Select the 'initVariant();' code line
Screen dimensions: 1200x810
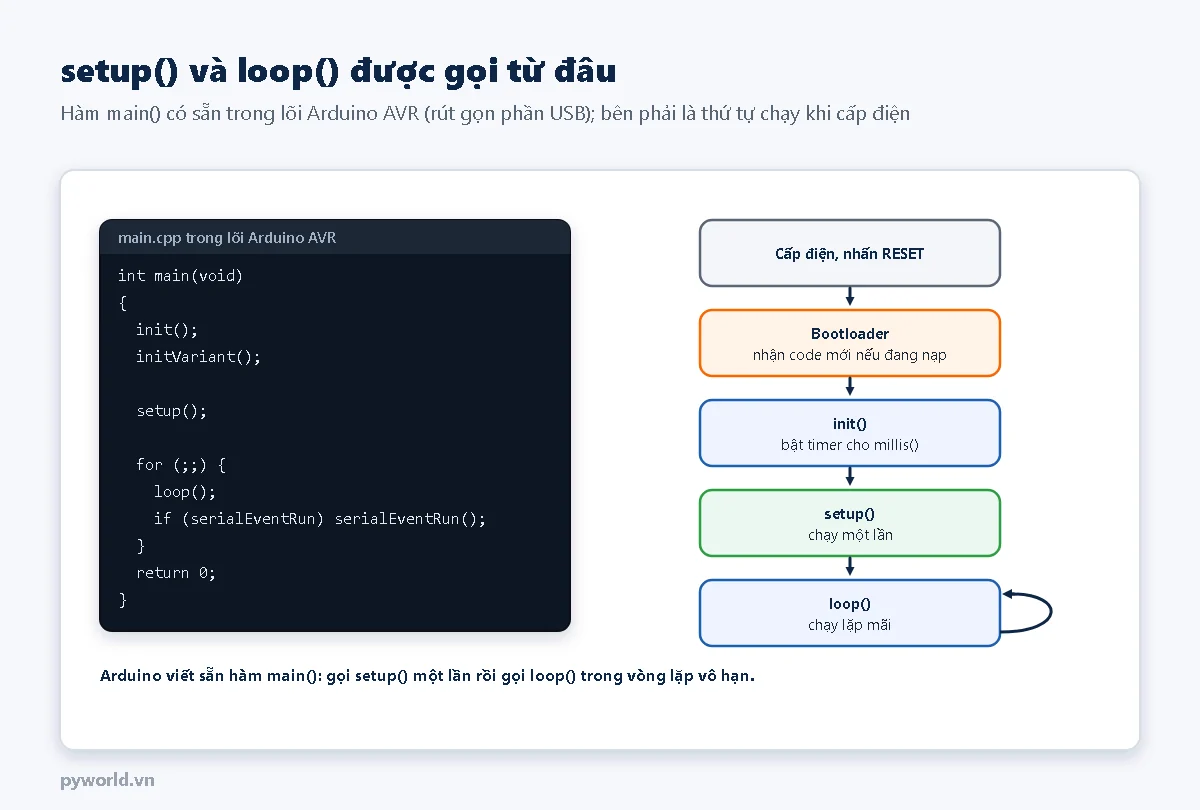click(198, 356)
